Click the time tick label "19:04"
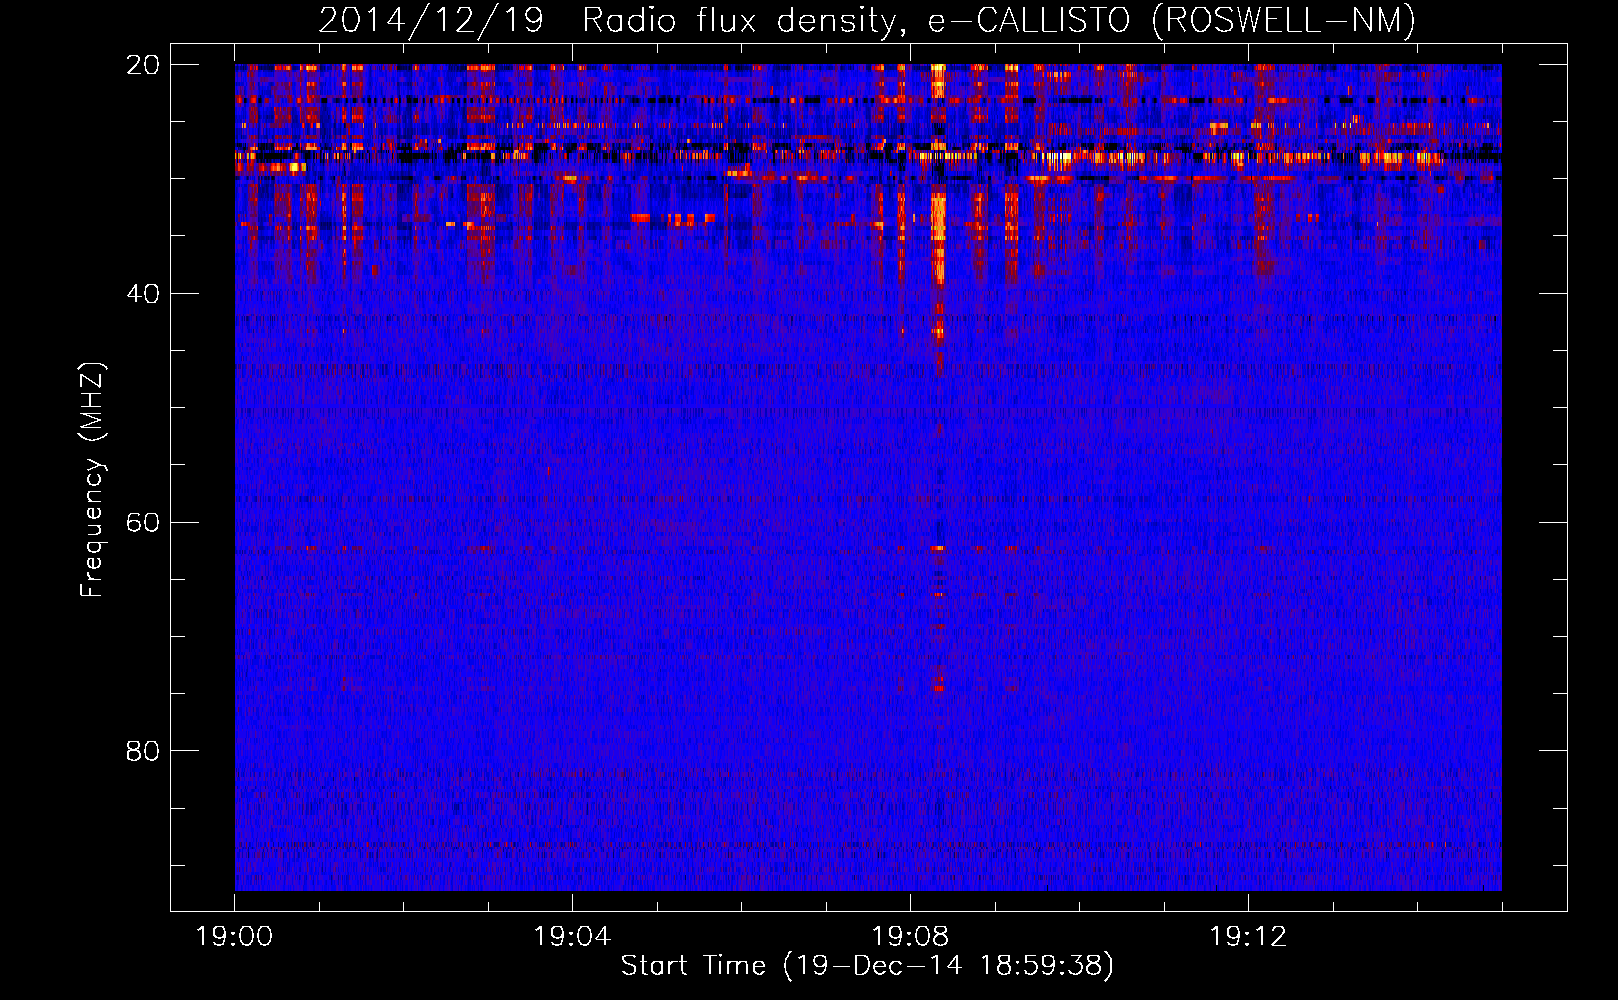The width and height of the screenshot is (1618, 1000). (x=572, y=936)
